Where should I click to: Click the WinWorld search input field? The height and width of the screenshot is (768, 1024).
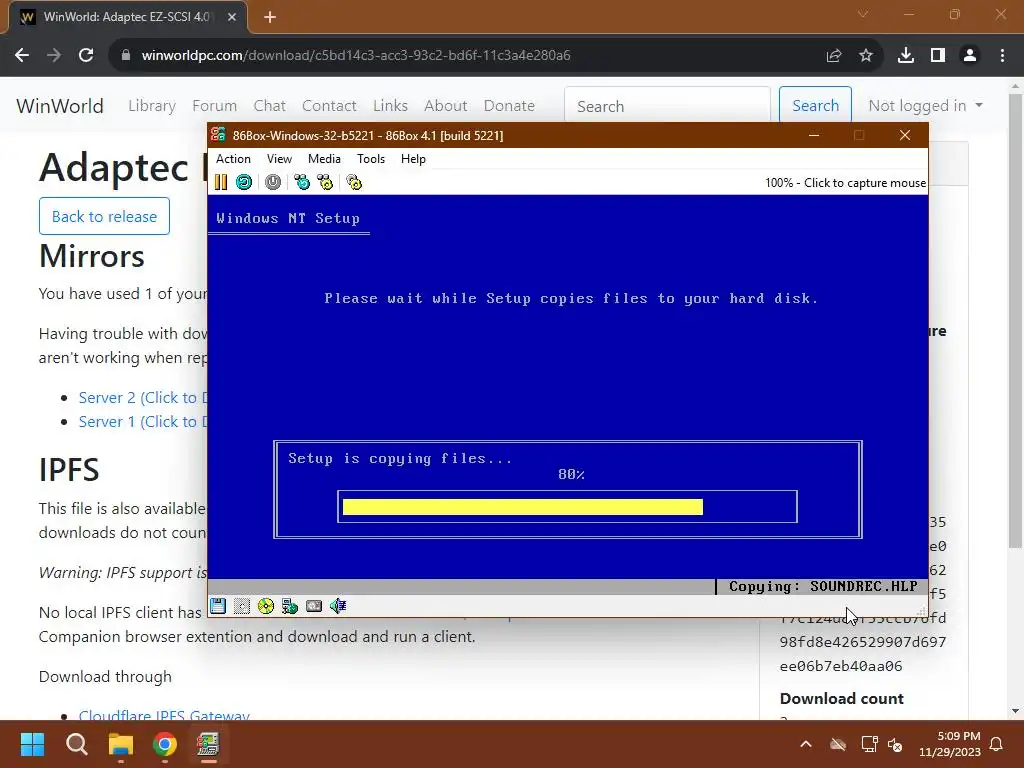pyautogui.click(x=667, y=106)
